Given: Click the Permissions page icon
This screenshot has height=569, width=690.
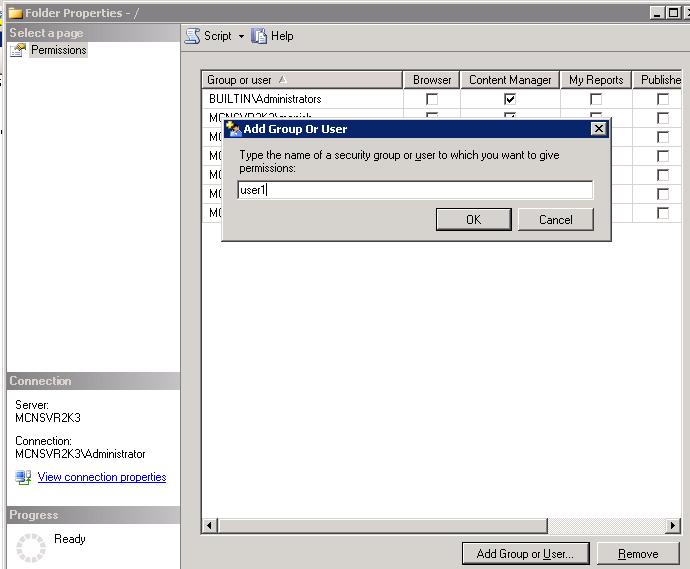Looking at the screenshot, I should coord(18,50).
